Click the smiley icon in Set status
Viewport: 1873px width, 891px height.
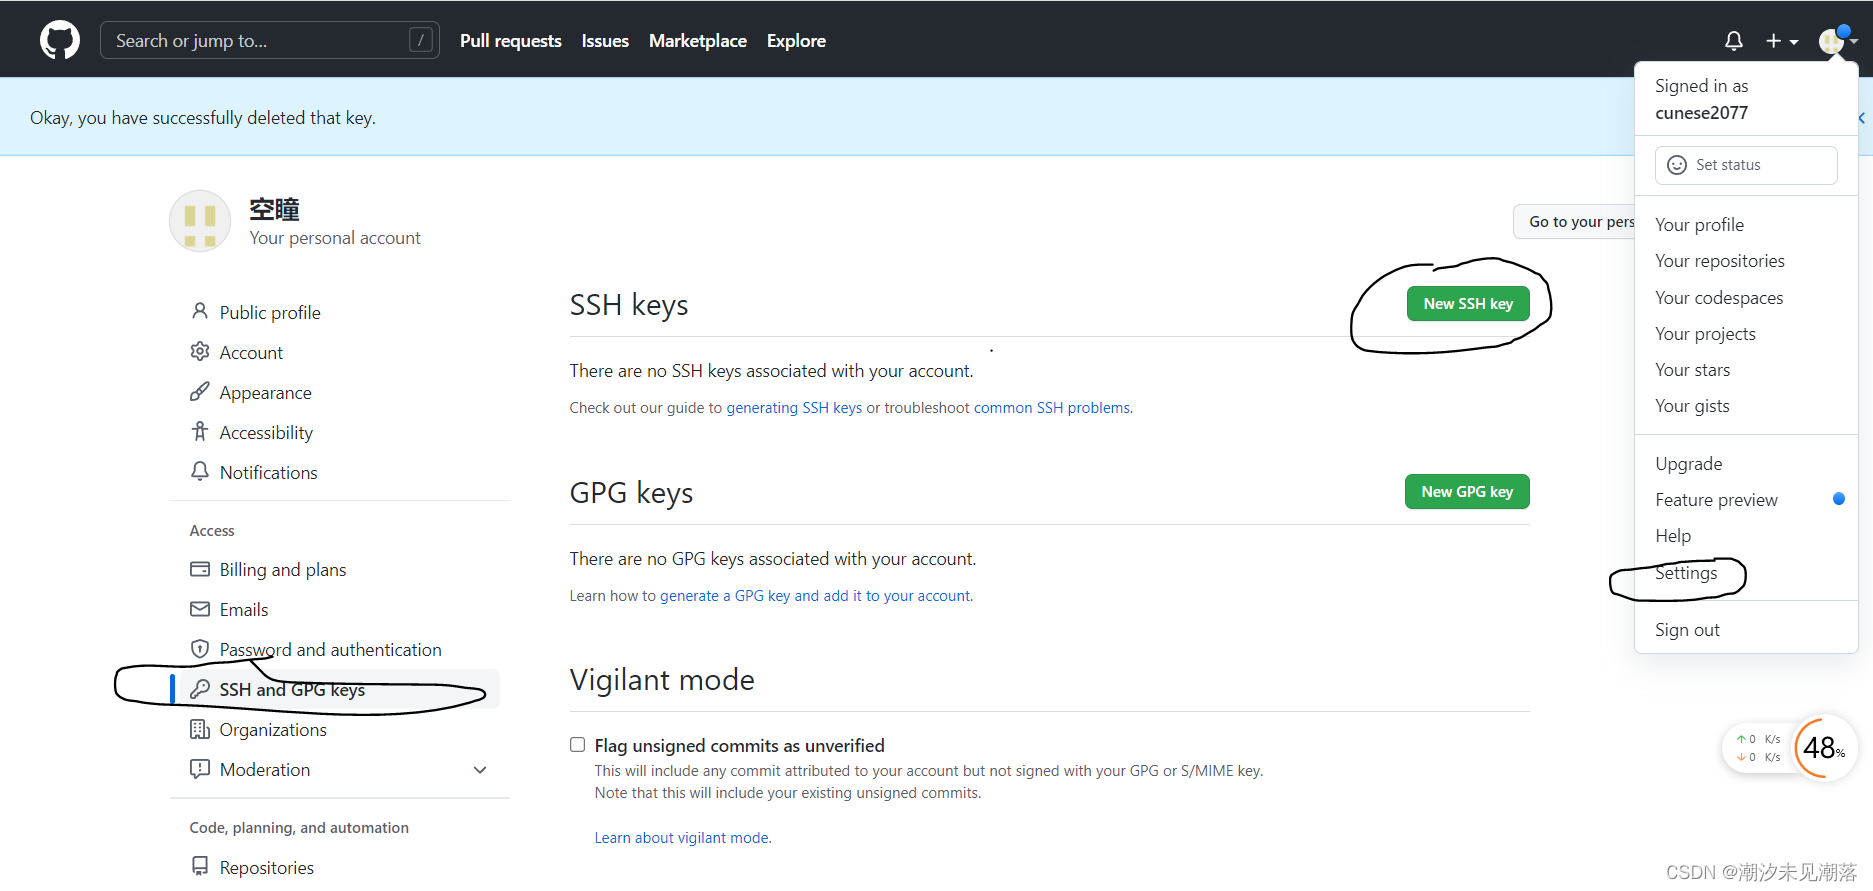point(1677,165)
